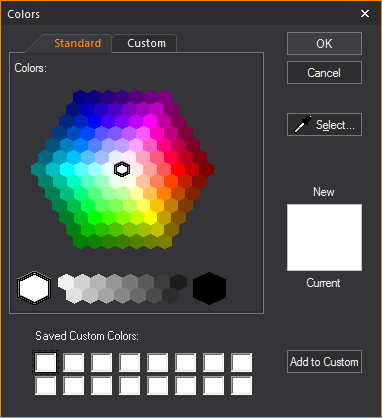Click Add to Custom button
Image resolution: width=382 pixels, height=418 pixels.
click(x=324, y=362)
